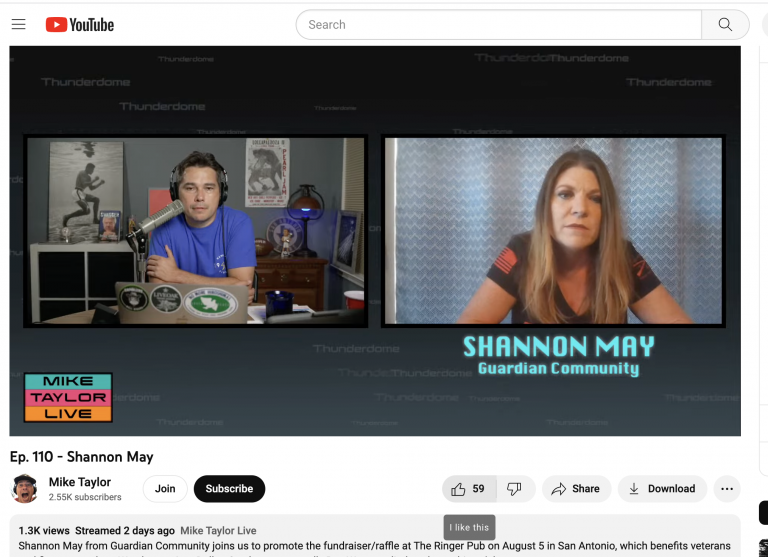The height and width of the screenshot is (557, 768).
Task: Open Mike Taylor's channel avatar
Action: (x=25, y=489)
